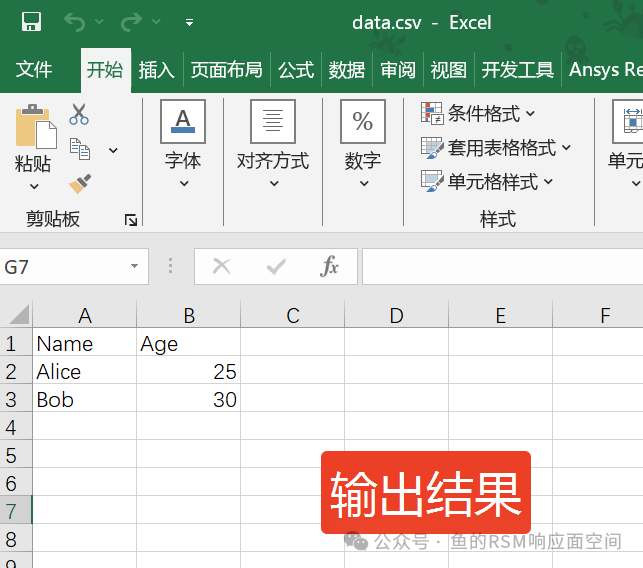The width and height of the screenshot is (643, 568).
Task: Expand the 数字 group dropdown chevron
Action: pos(364,183)
